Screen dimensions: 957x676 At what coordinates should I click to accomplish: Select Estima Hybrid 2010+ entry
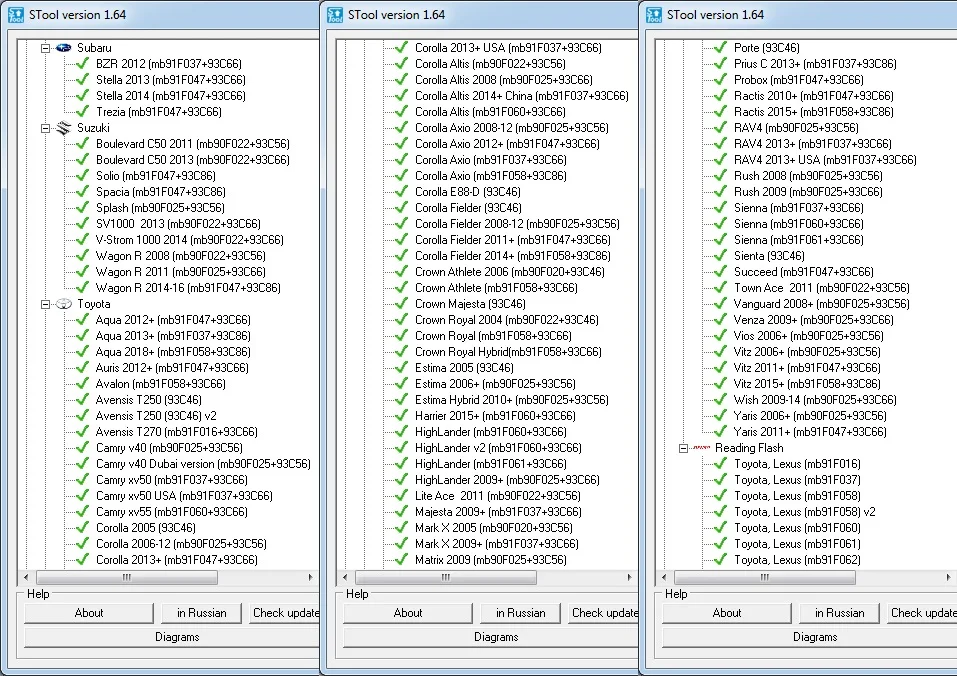click(511, 400)
